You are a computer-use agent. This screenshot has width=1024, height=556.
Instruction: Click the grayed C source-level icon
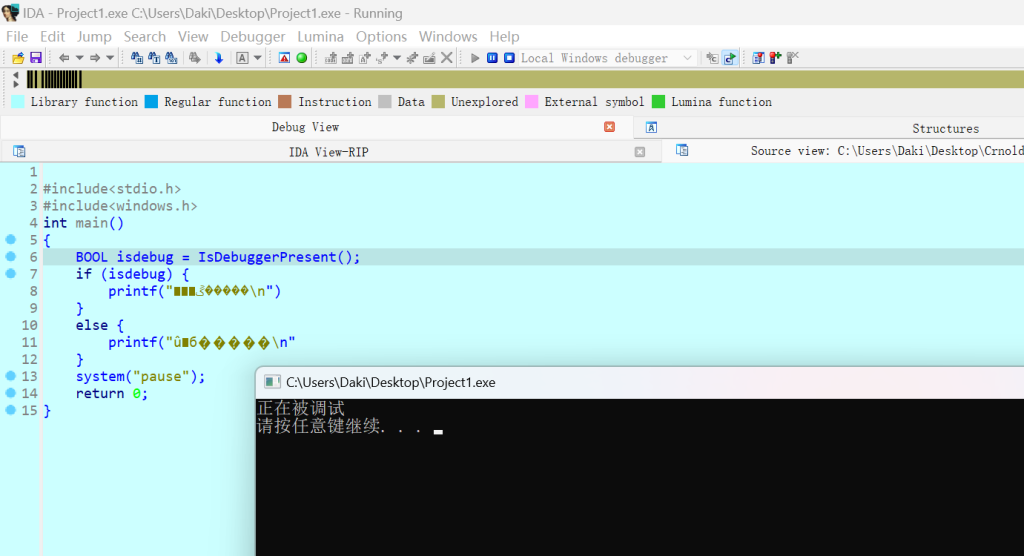click(x=712, y=58)
